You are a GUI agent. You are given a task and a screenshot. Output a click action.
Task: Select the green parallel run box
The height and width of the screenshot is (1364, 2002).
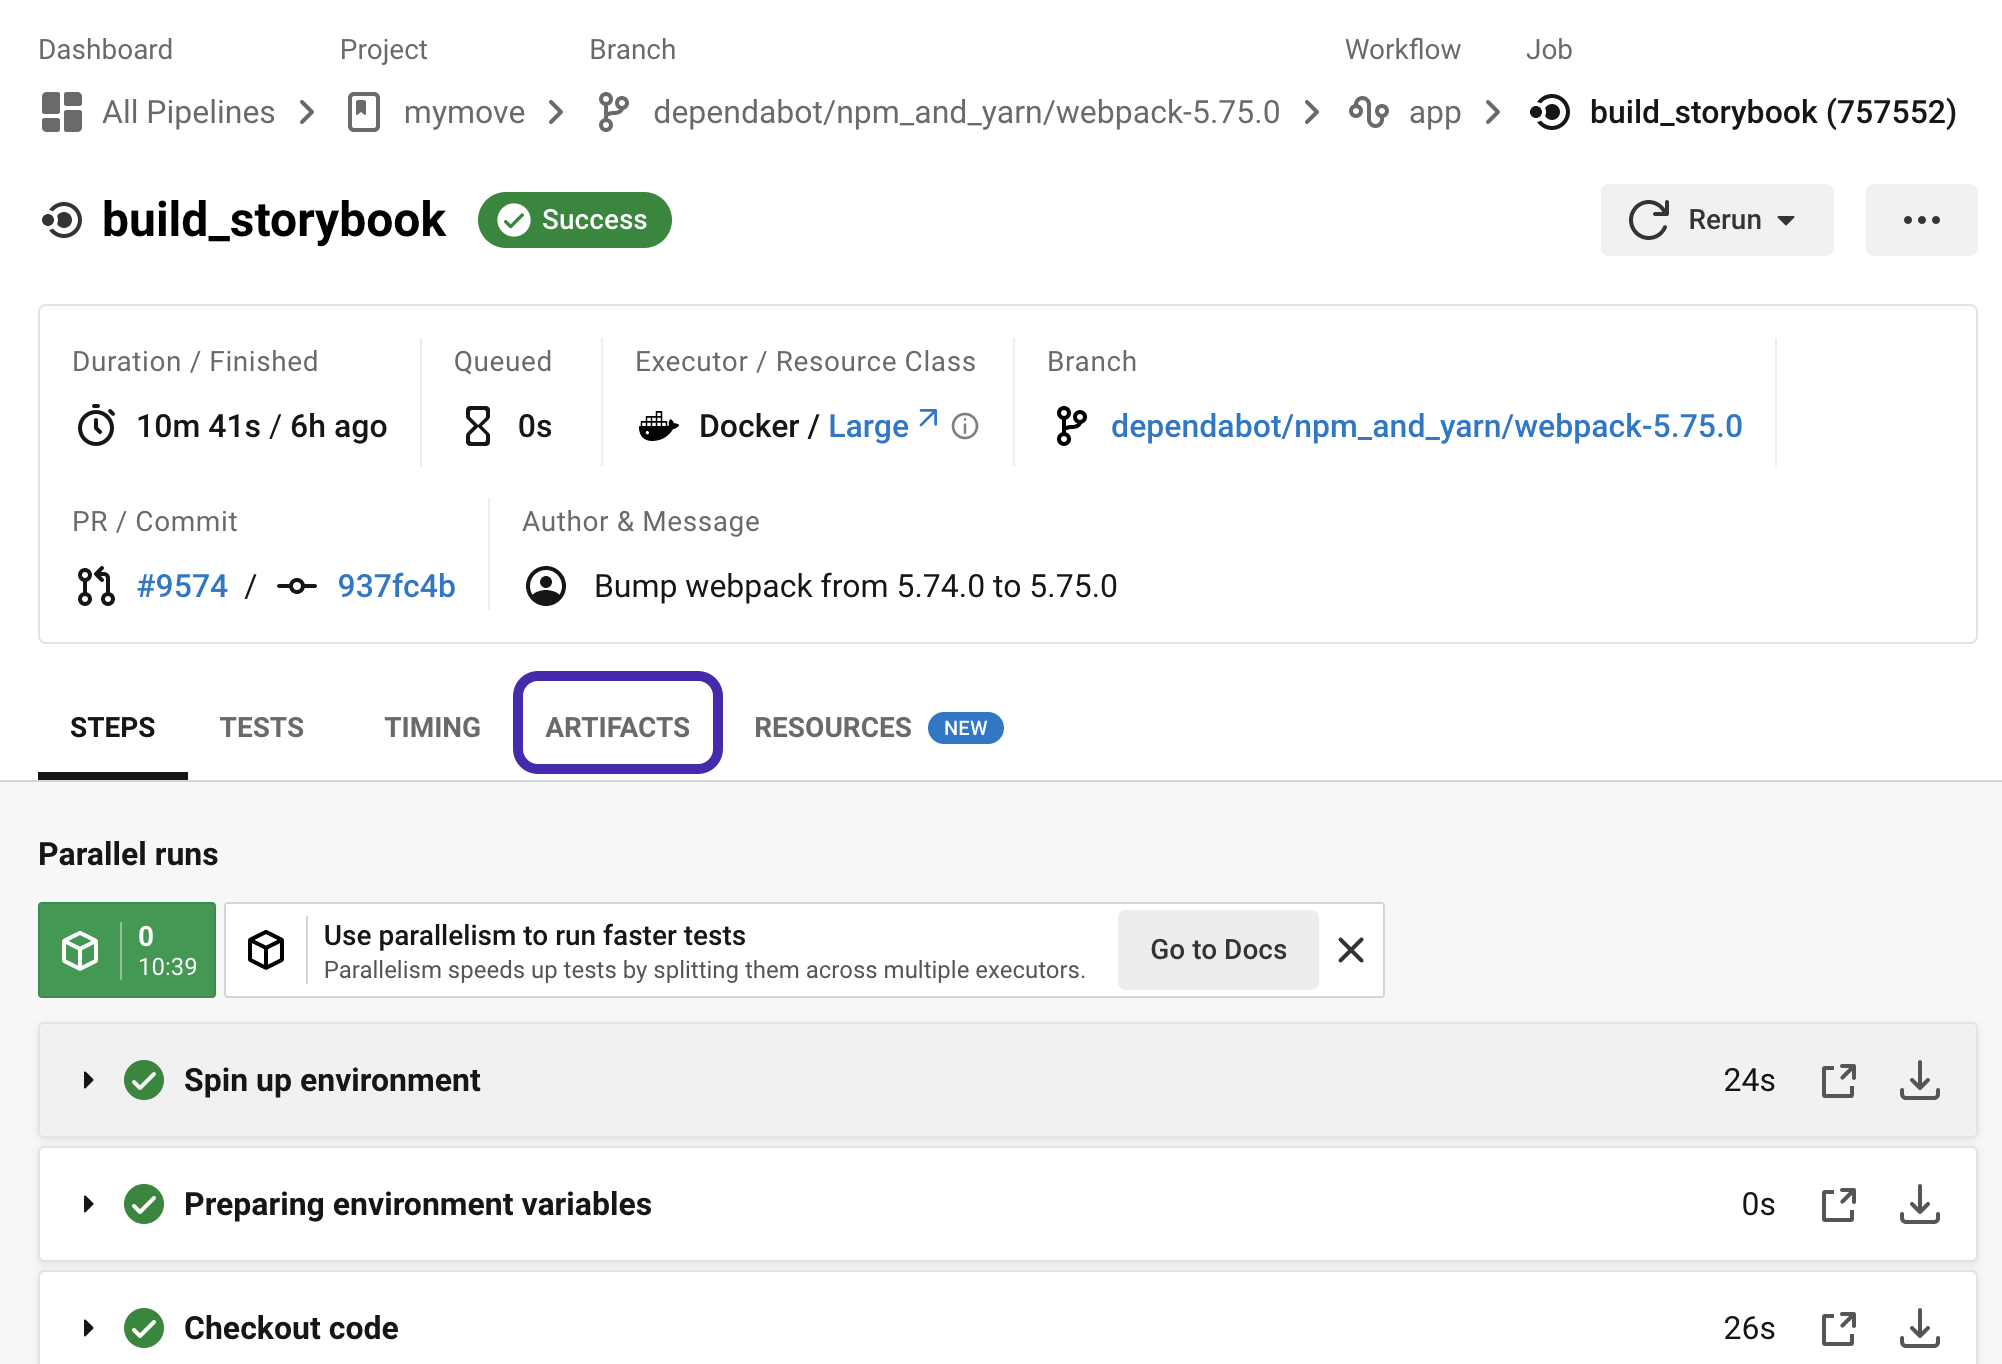[126, 949]
